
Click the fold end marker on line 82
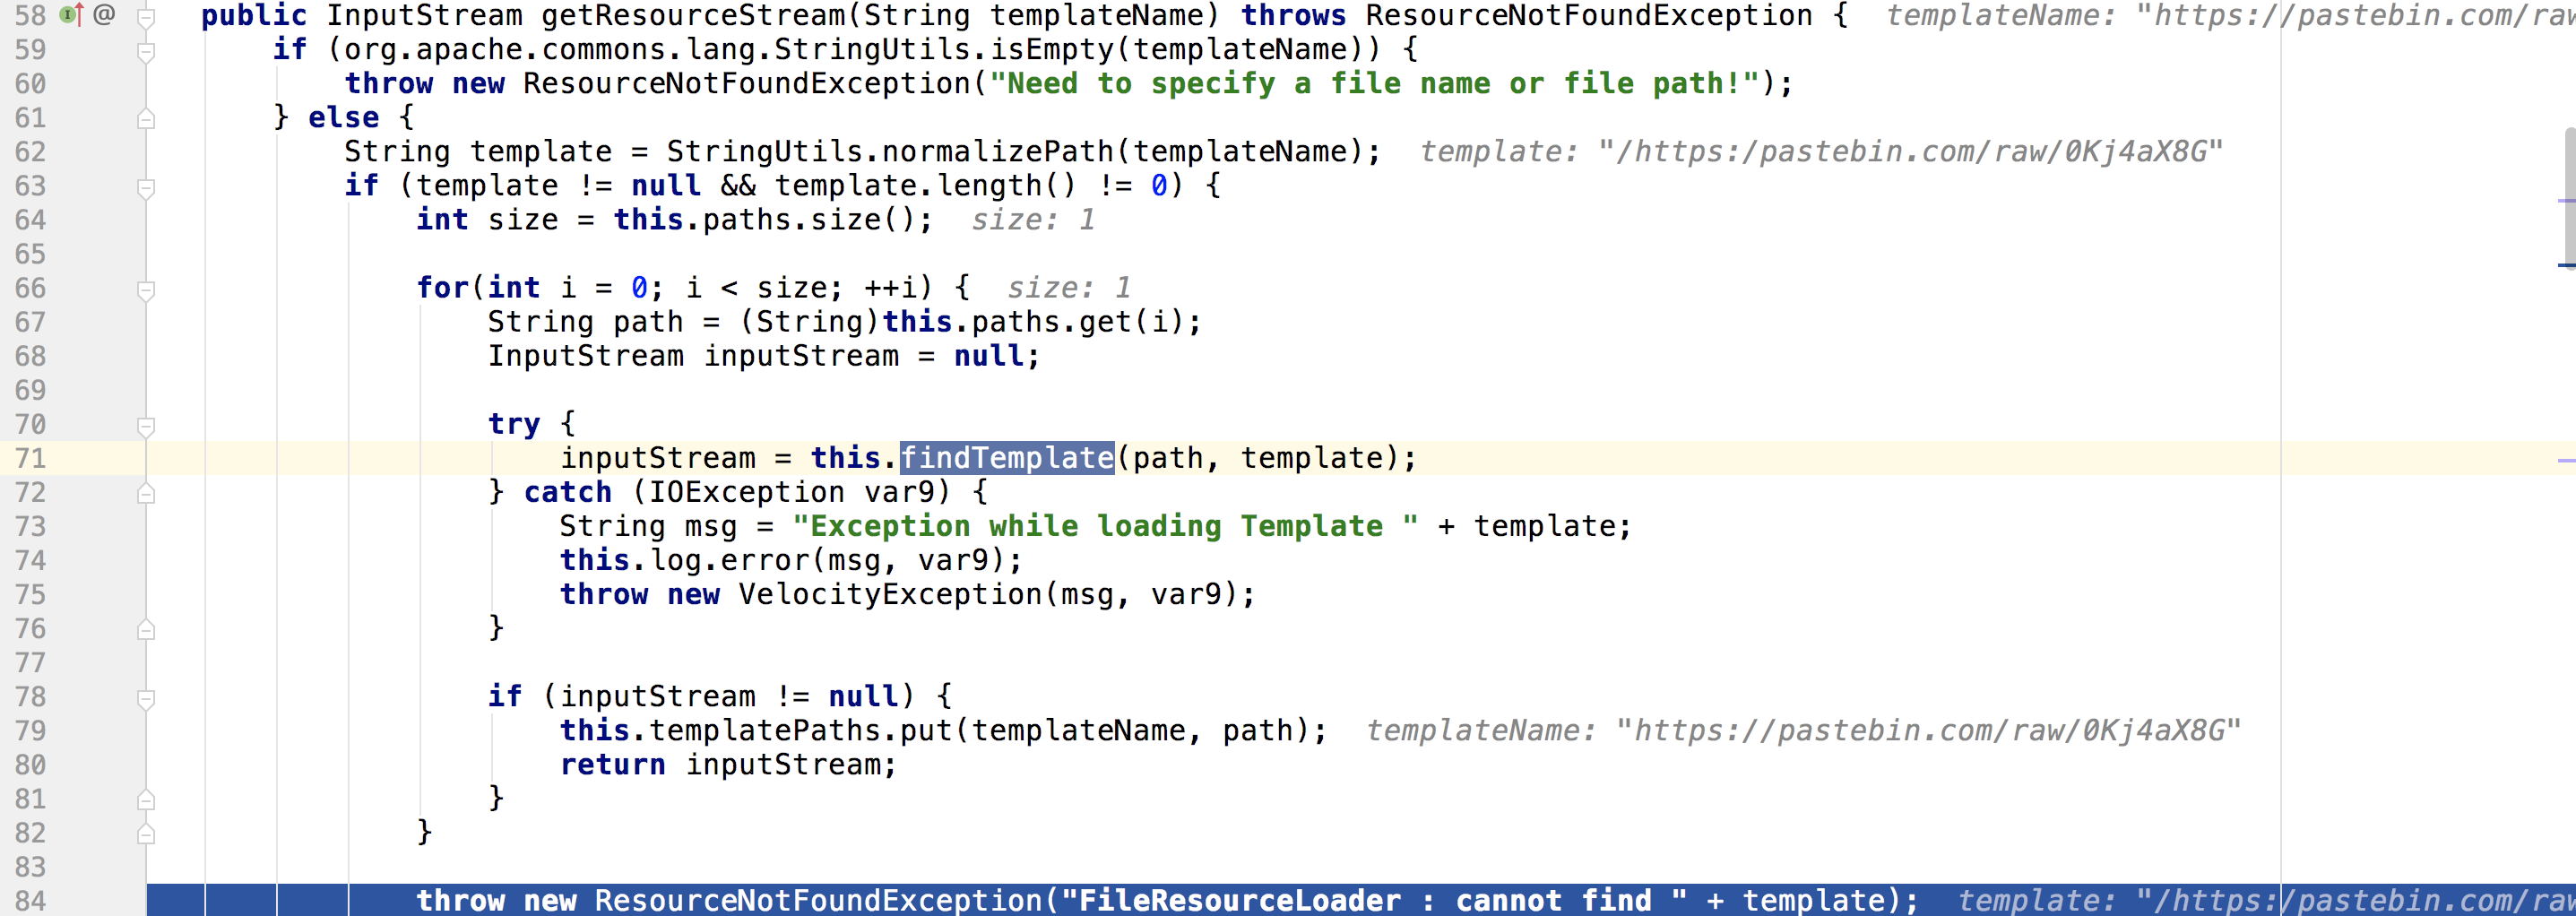click(x=146, y=834)
